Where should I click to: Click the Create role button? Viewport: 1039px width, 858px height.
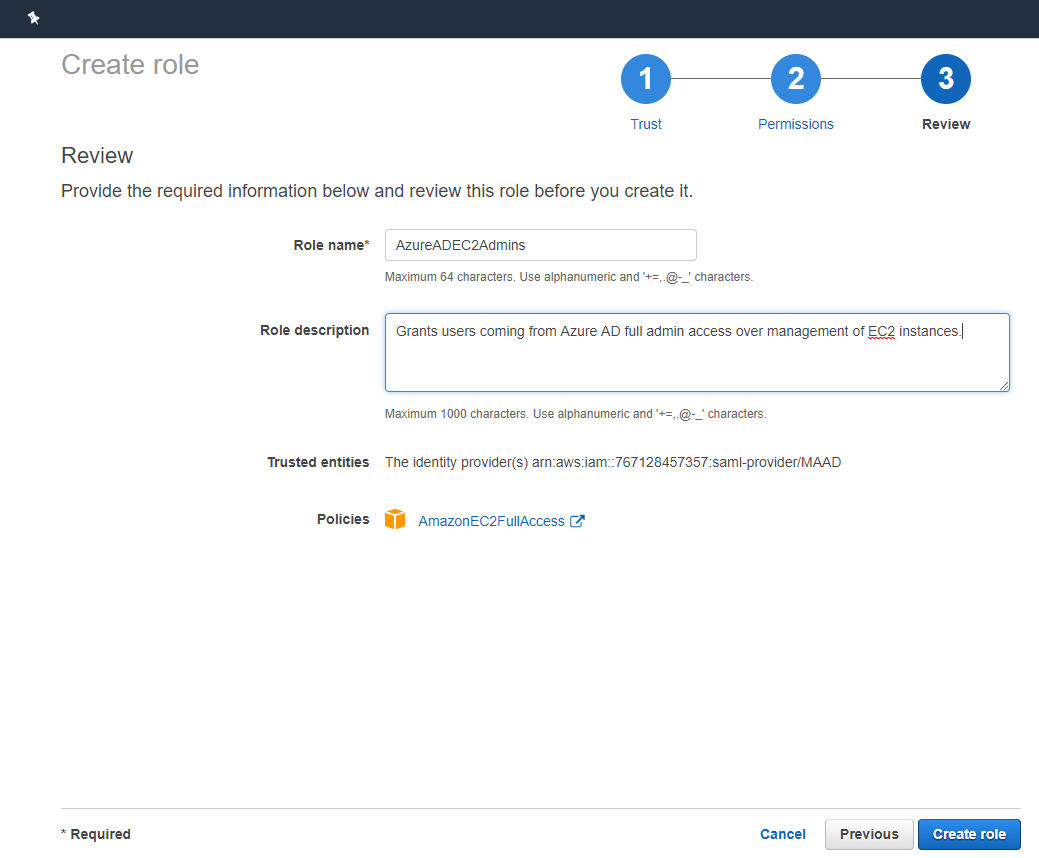(969, 834)
